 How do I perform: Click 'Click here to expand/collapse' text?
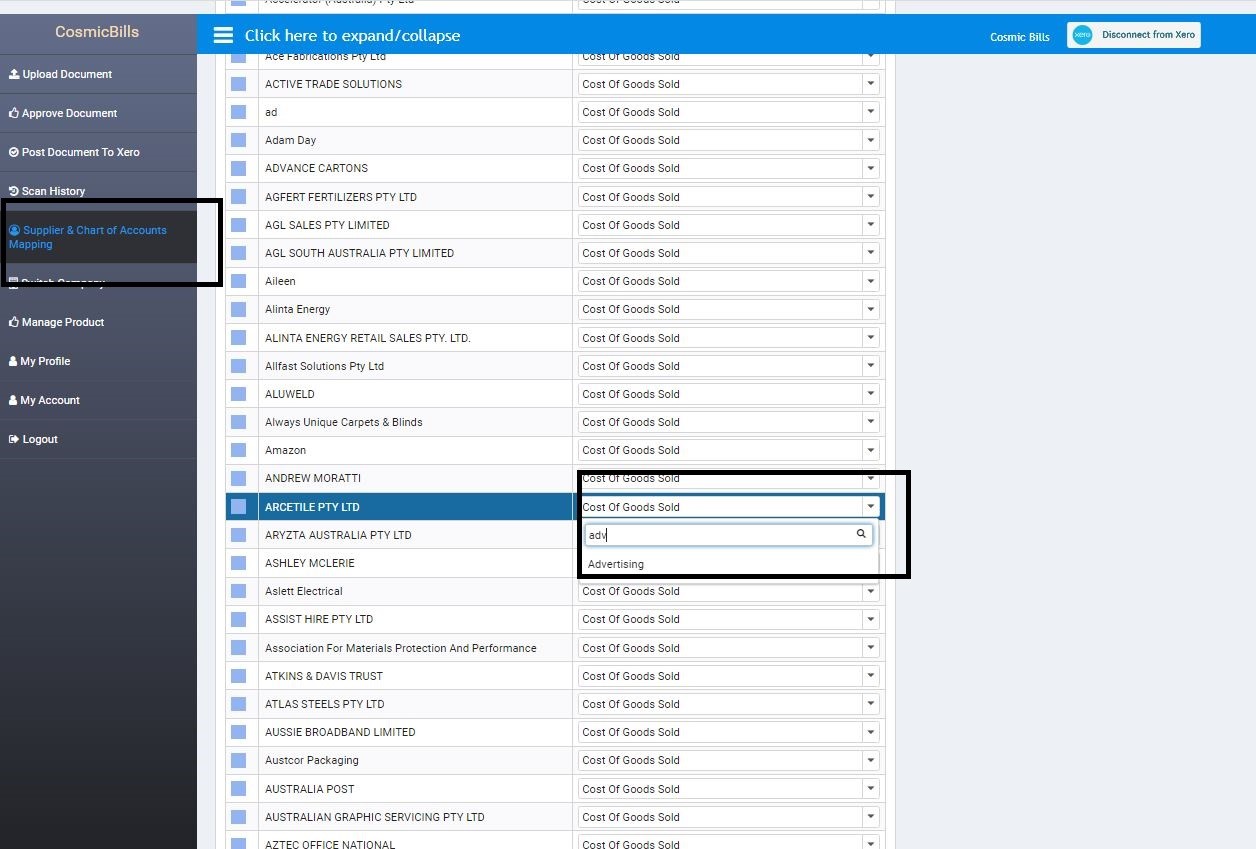pyautogui.click(x=352, y=36)
